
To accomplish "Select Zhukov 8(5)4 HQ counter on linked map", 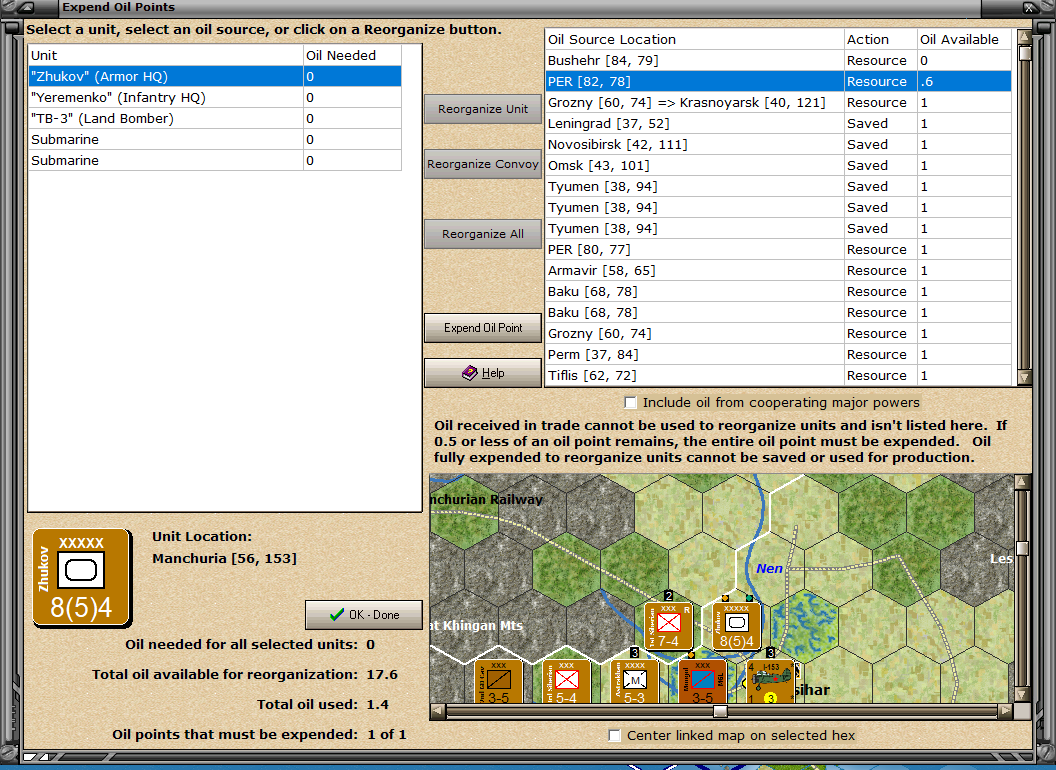I will pyautogui.click(x=737, y=626).
